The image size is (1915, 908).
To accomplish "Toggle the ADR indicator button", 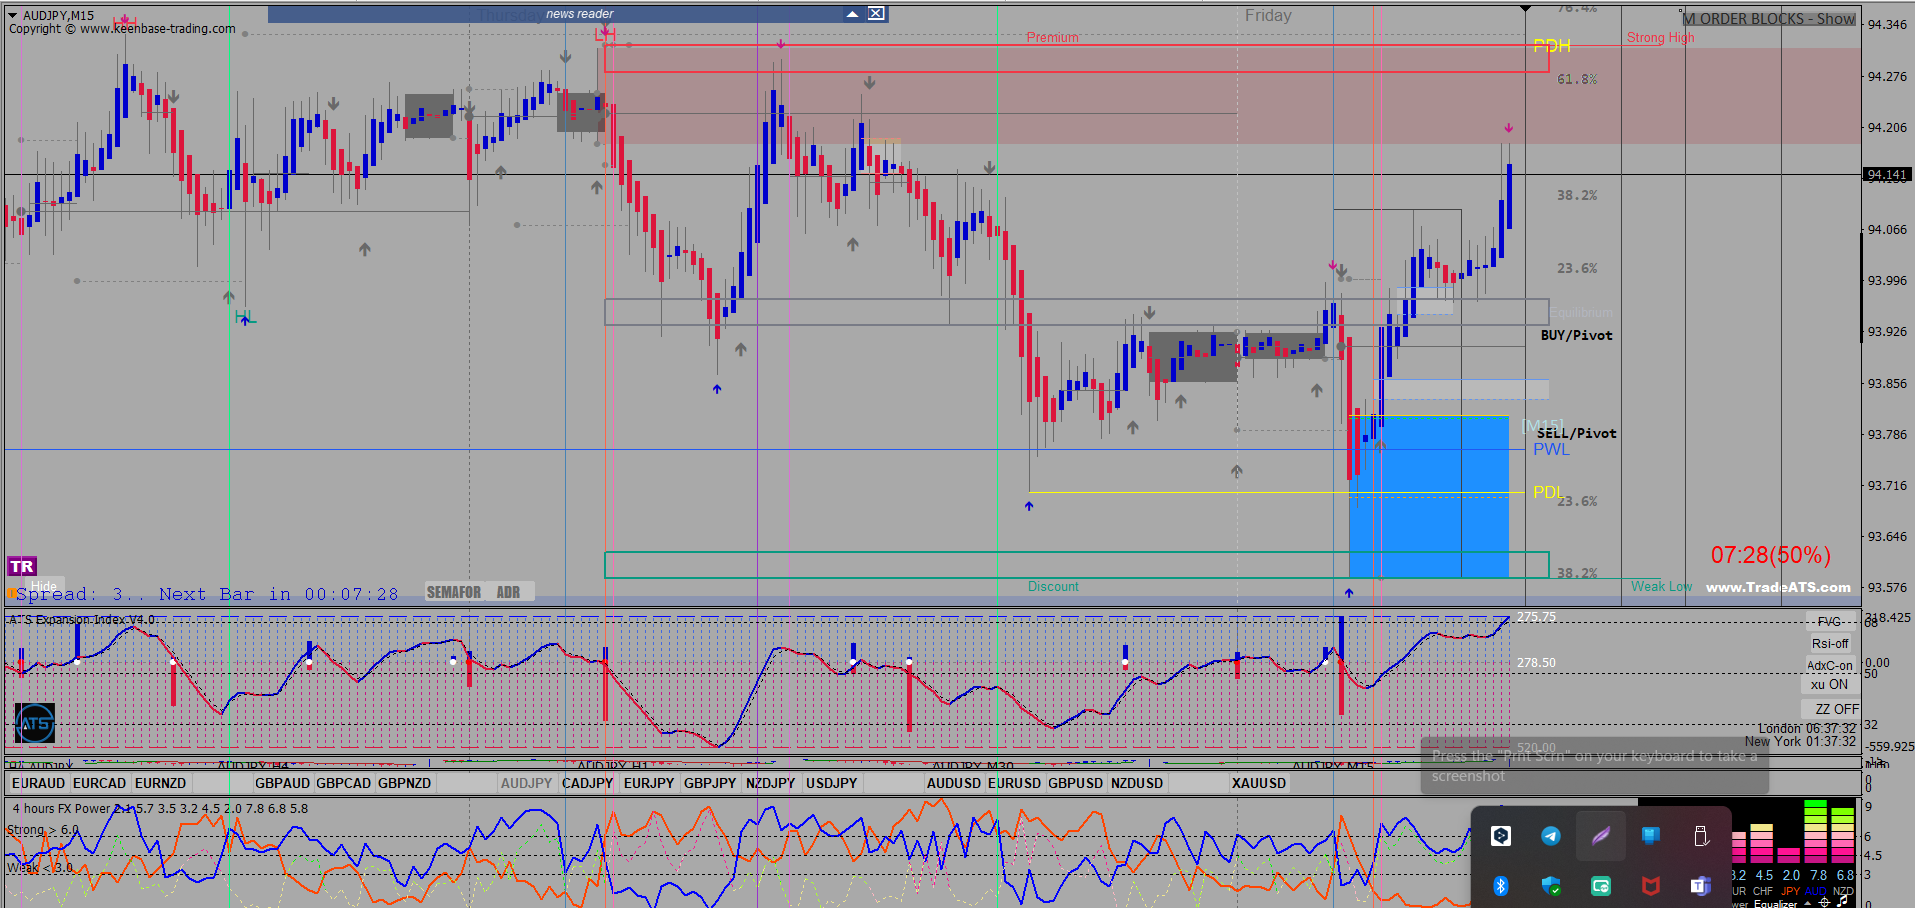I will (508, 592).
